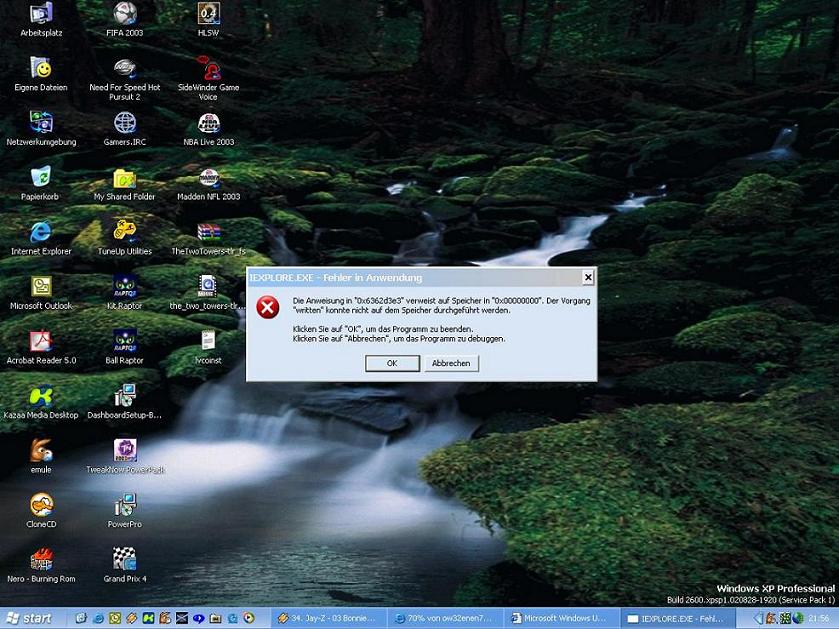Select SideWinder Game Voice icon
The image size is (839, 629).
pyautogui.click(x=208, y=79)
